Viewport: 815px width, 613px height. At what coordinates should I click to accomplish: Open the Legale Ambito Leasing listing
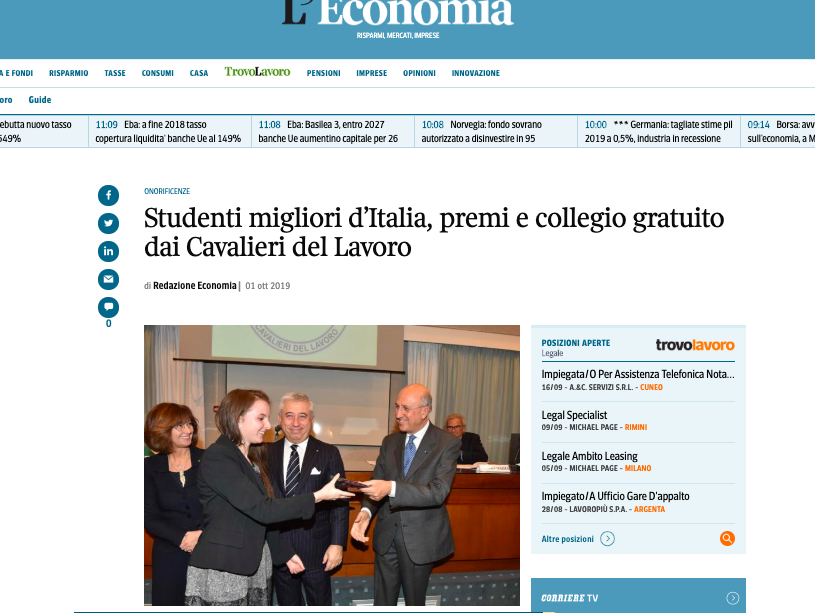[589, 456]
